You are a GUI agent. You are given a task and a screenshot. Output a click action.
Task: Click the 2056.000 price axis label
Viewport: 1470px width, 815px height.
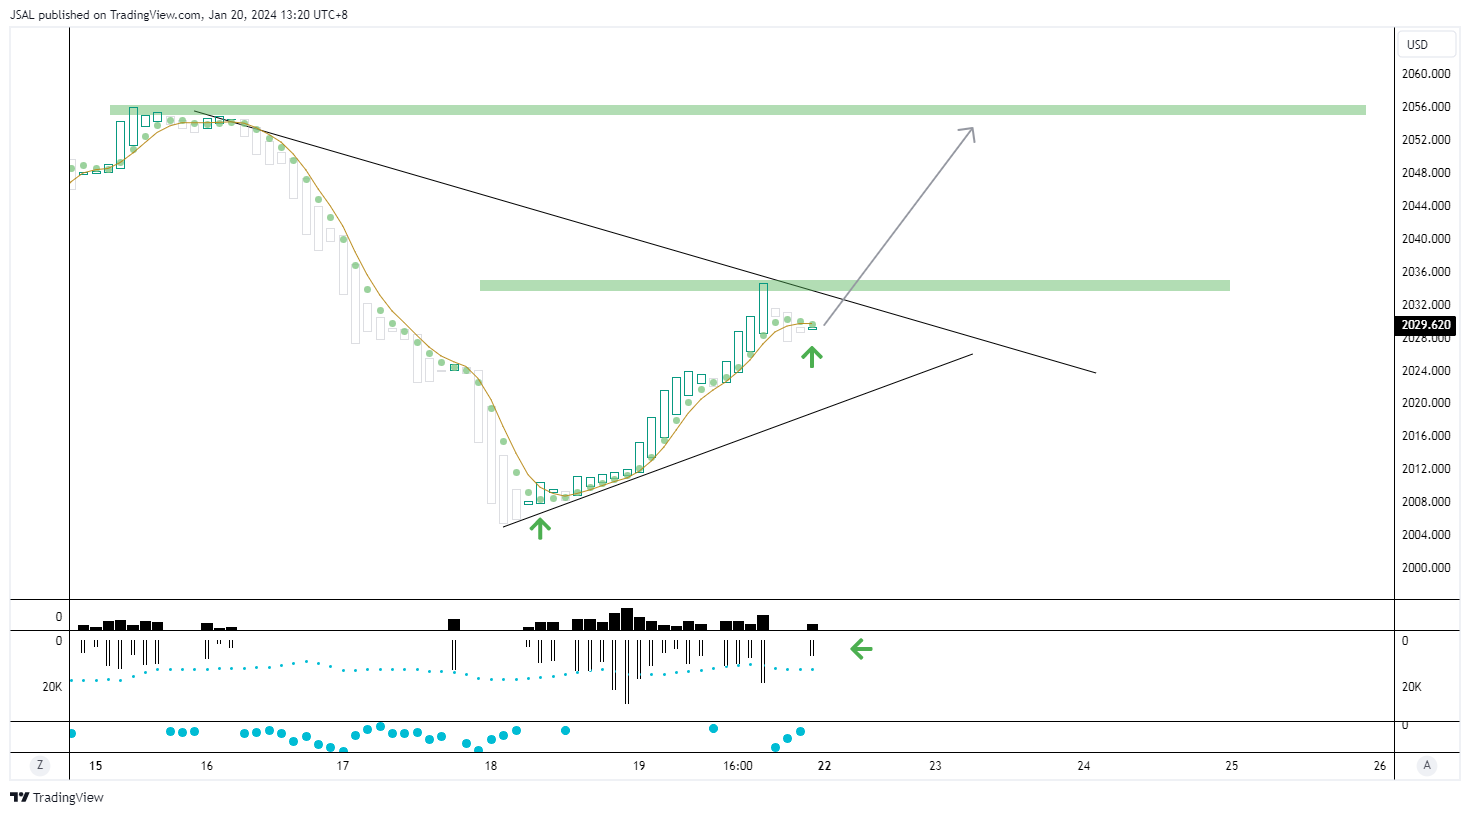pyautogui.click(x=1426, y=107)
